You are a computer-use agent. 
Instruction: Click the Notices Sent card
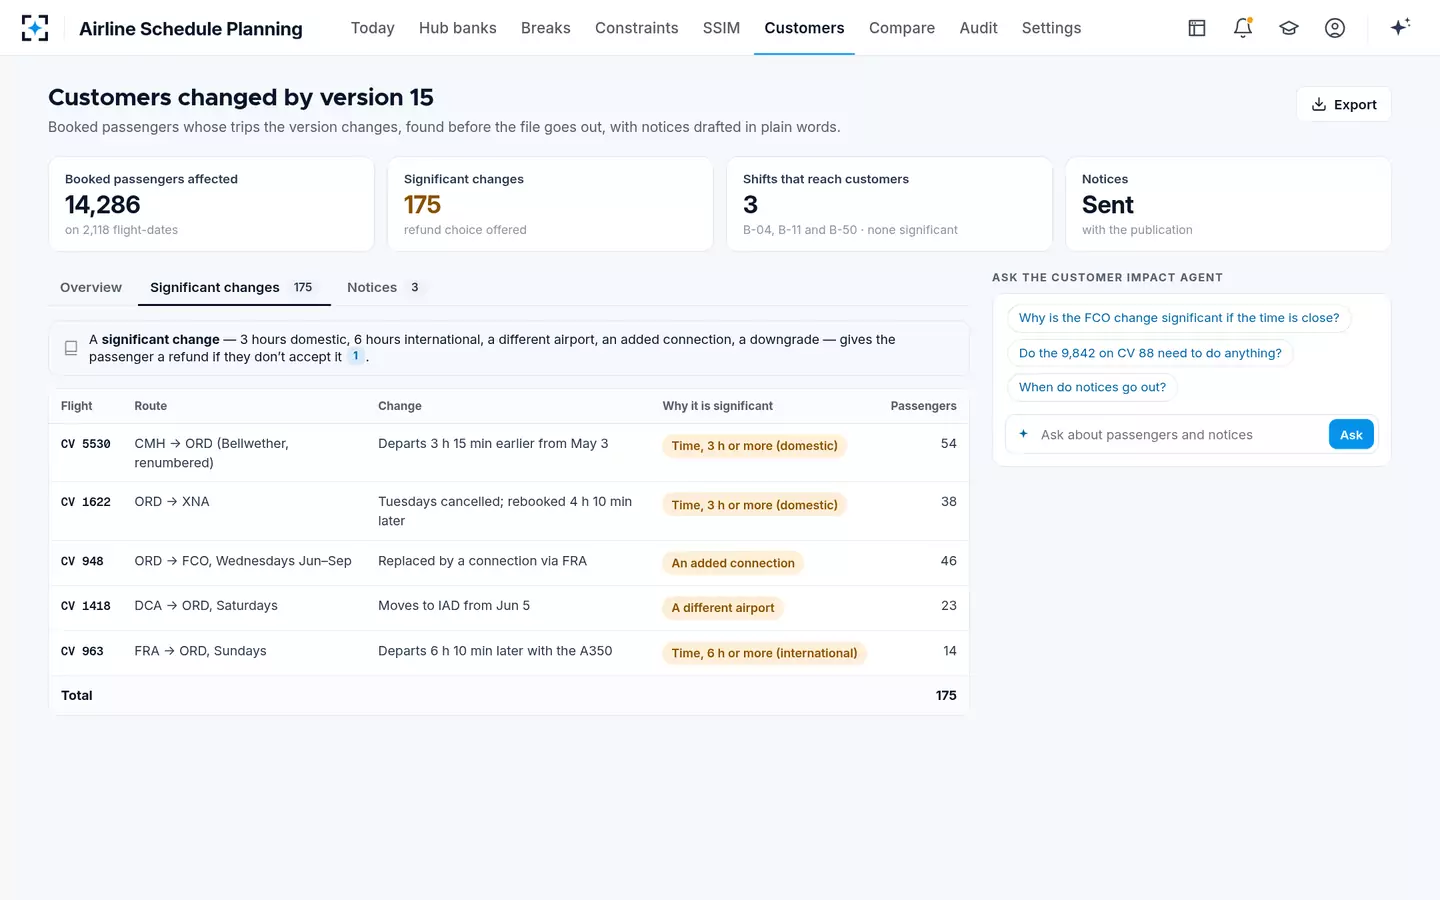(1228, 204)
